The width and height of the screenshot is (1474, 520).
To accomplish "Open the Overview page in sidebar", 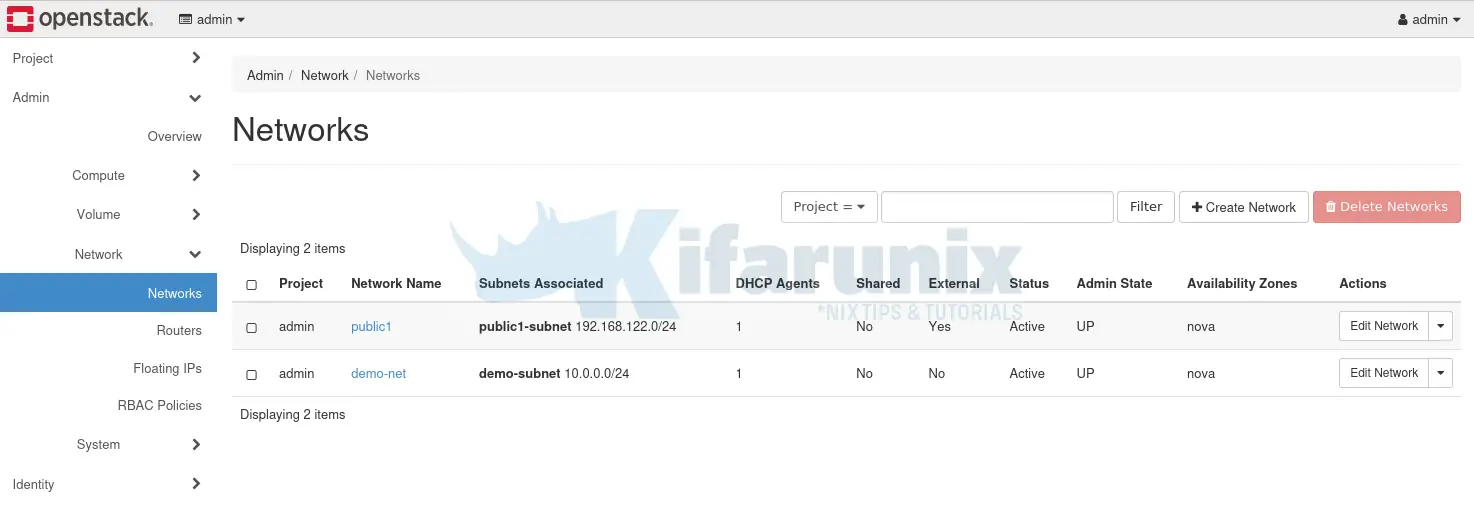I will point(175,136).
